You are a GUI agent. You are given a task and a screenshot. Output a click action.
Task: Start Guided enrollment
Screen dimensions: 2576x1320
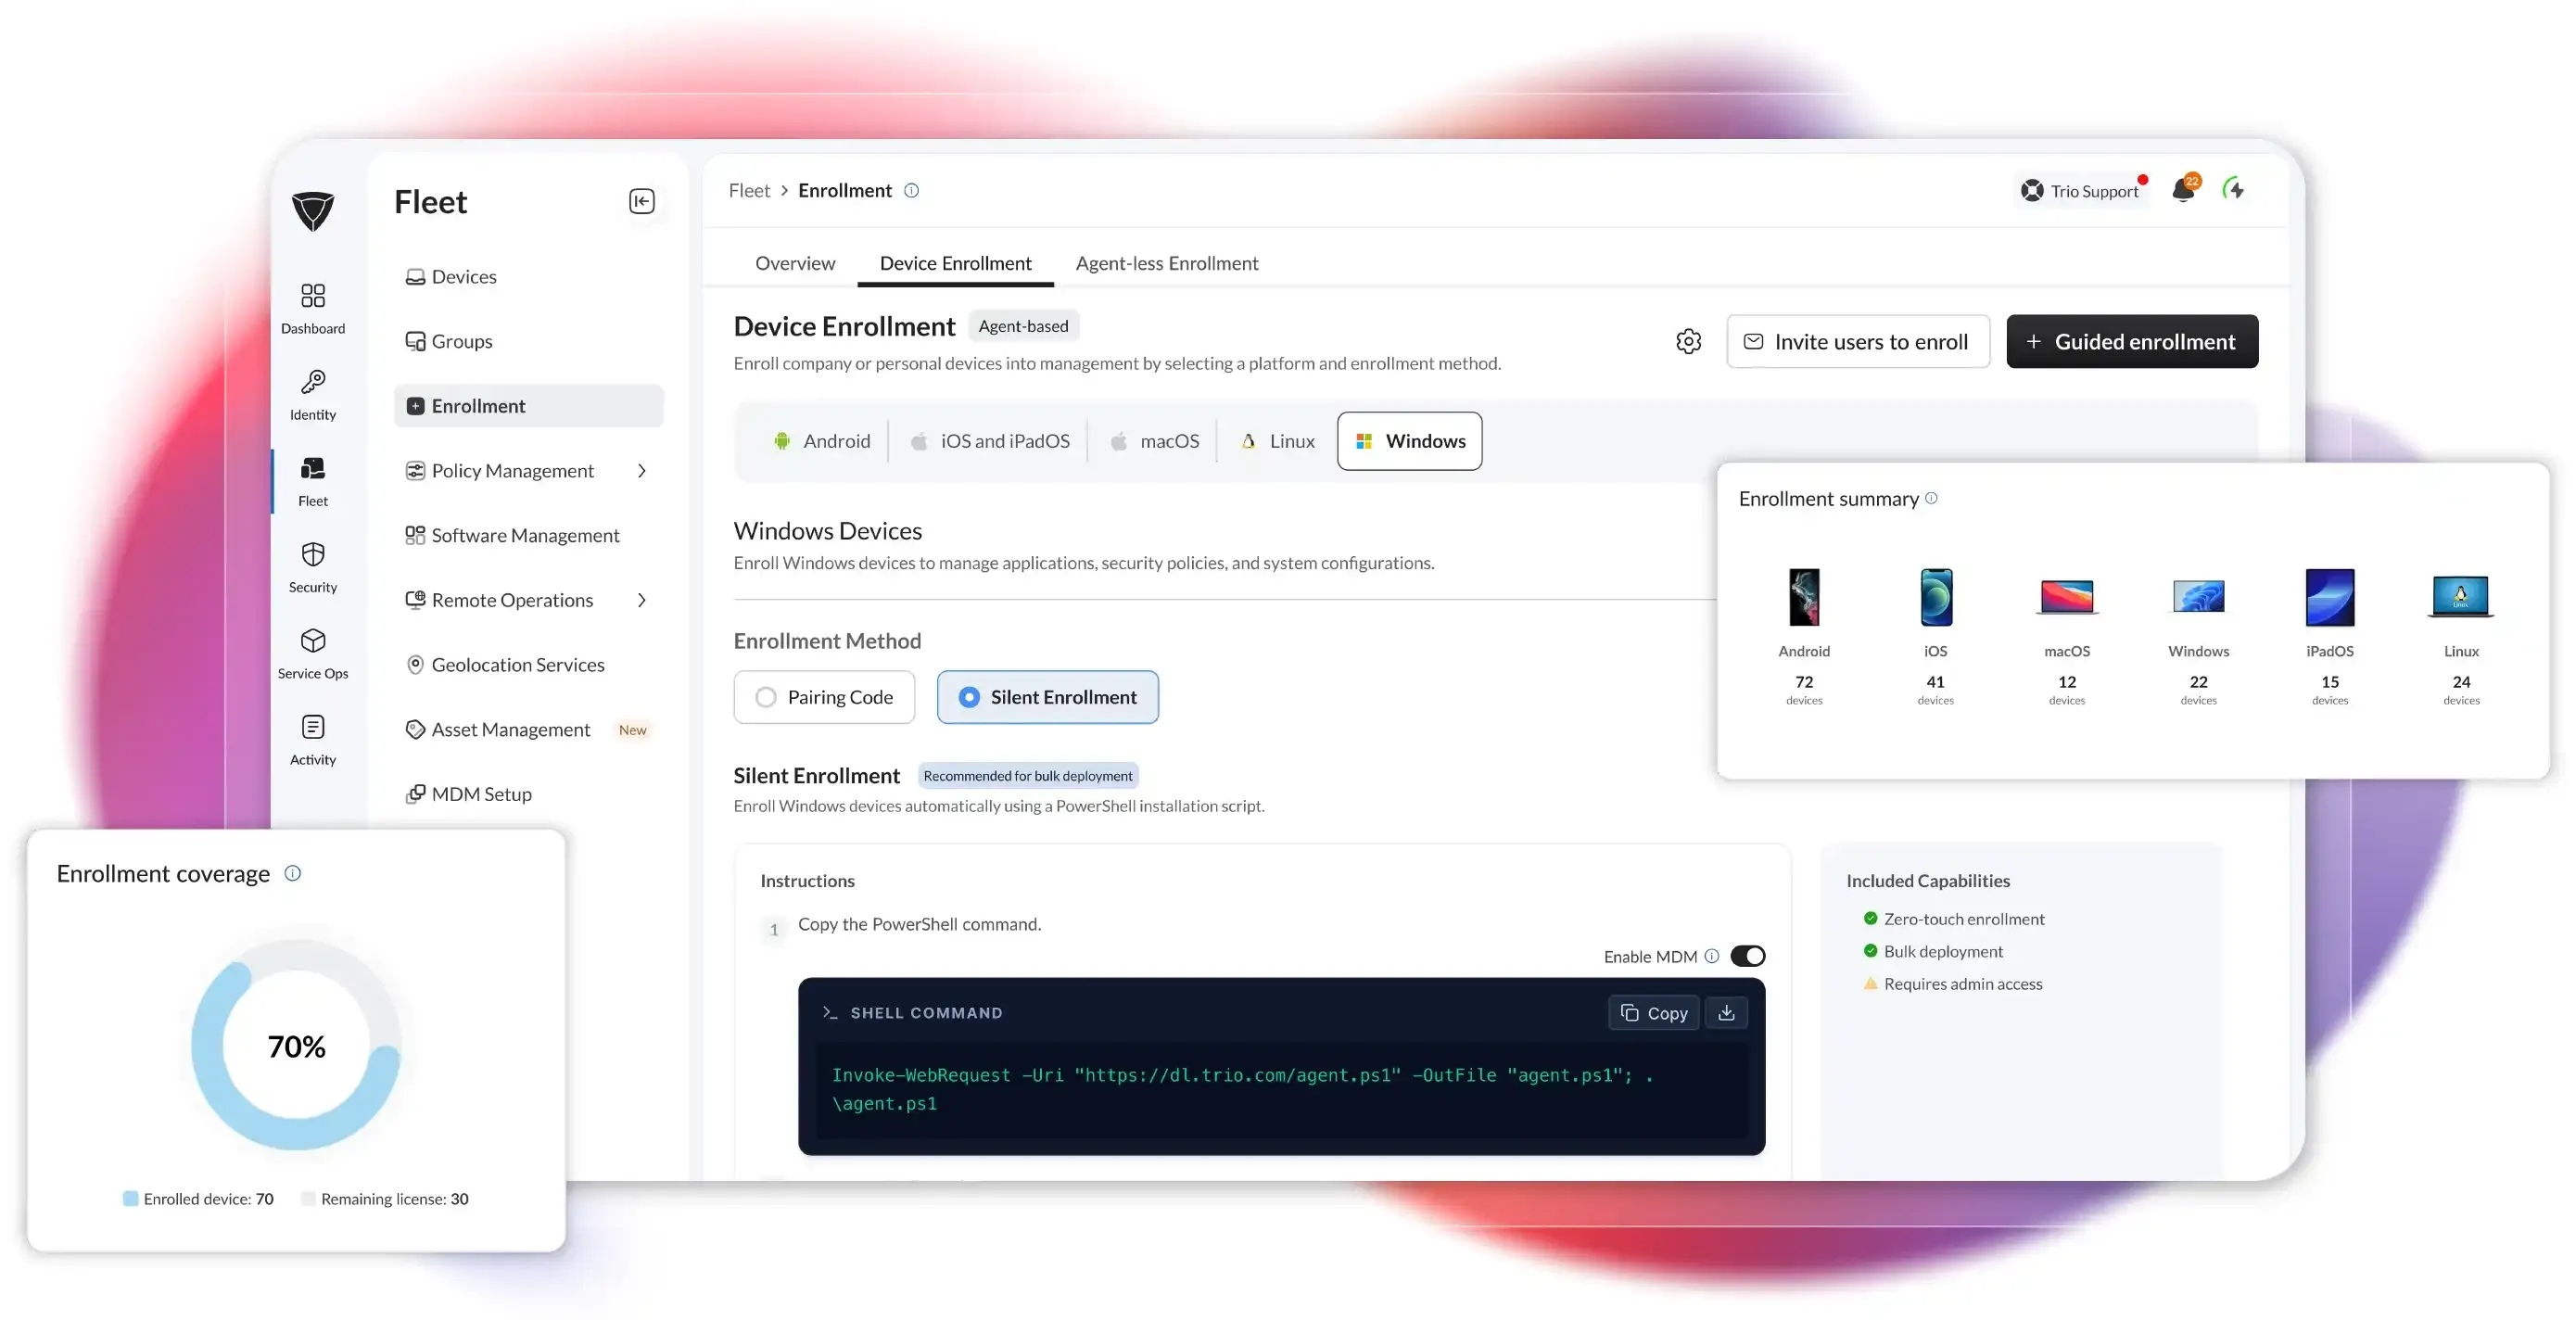point(2132,342)
